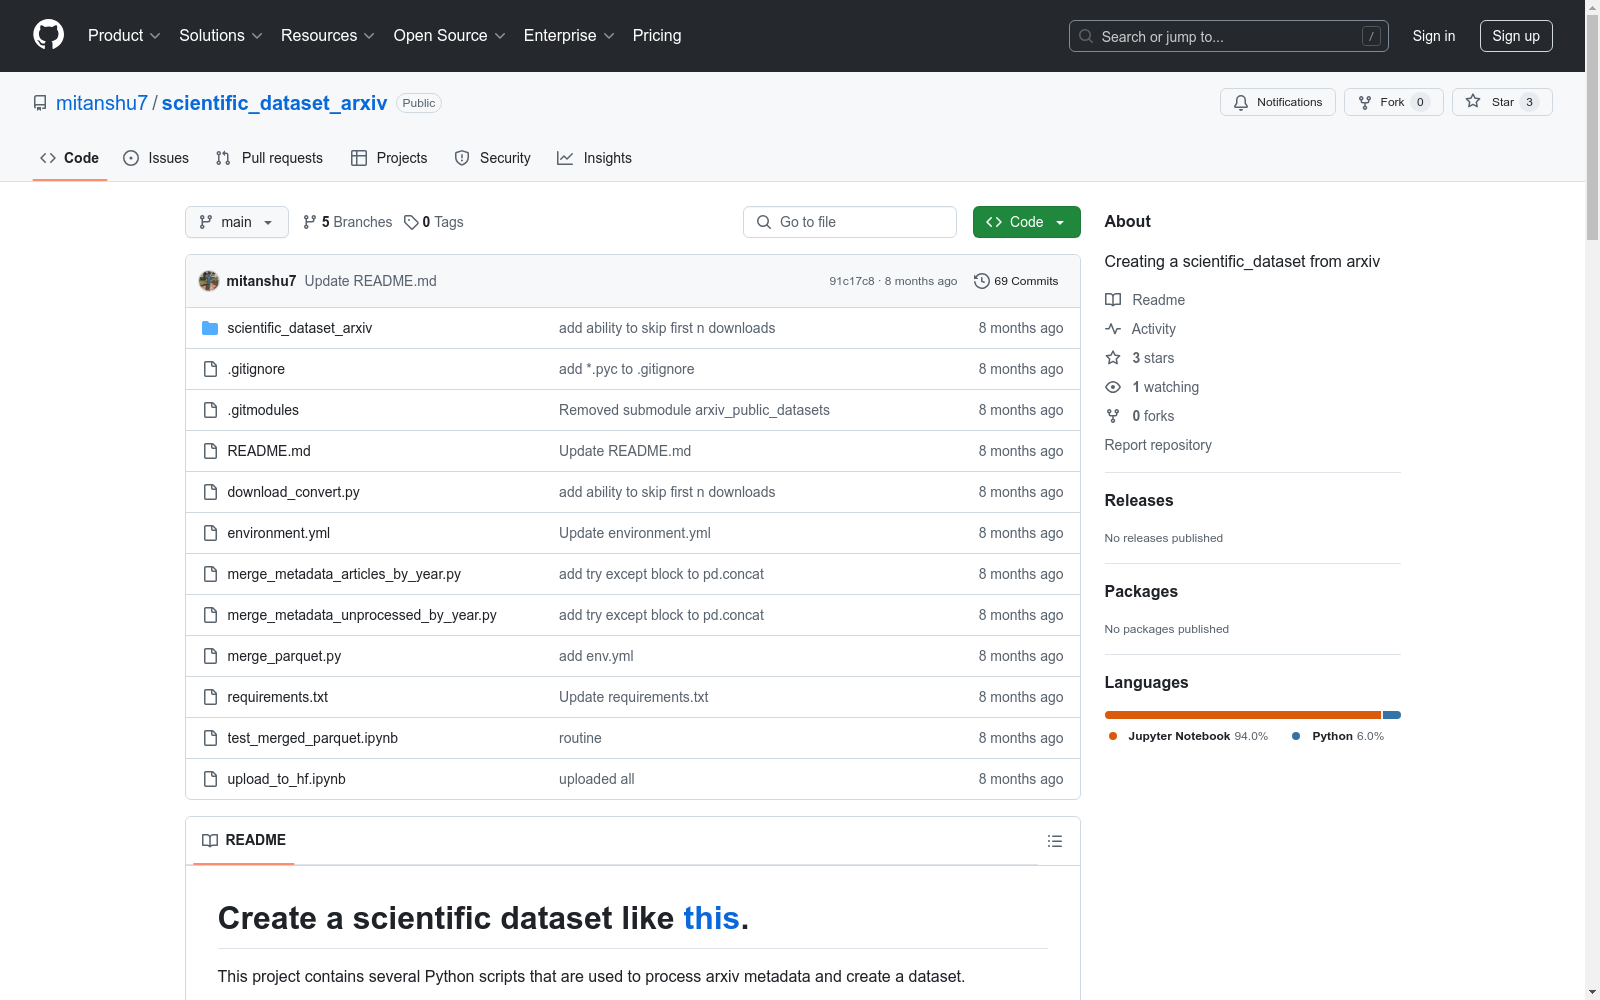Click the file icon beside requirements.txt
Image resolution: width=1600 pixels, height=1000 pixels.
pos(210,697)
